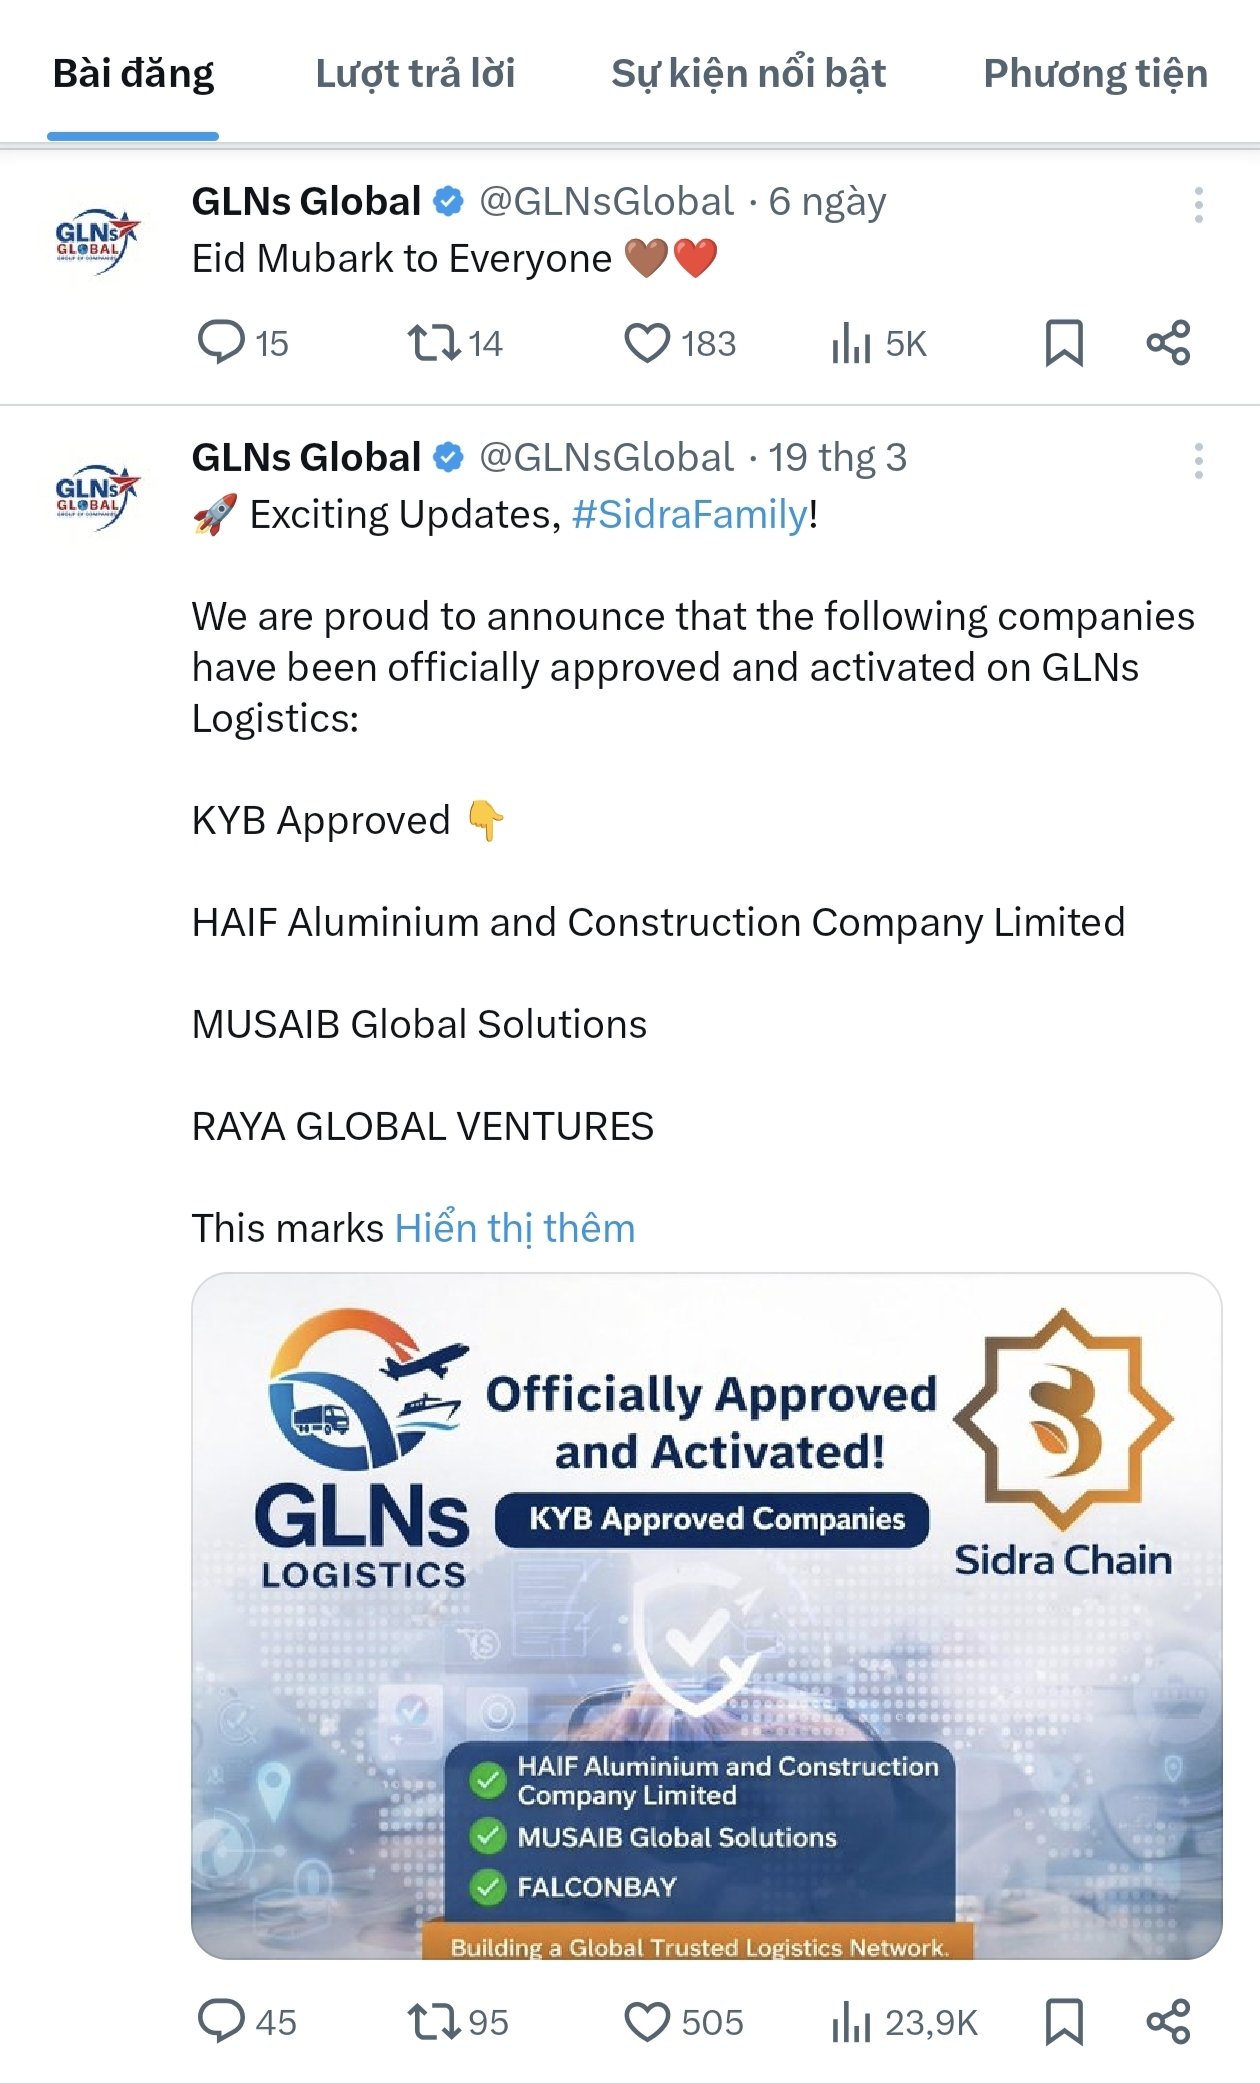Screen dimensions: 1260x2084
Task: Like the Eid Mubark post
Action: click(x=647, y=343)
